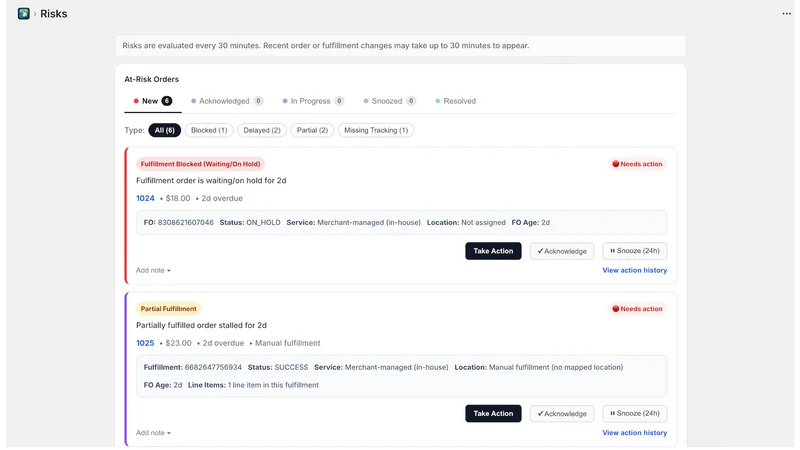
Task: Click Needs action status on order 1025
Action: tap(637, 309)
